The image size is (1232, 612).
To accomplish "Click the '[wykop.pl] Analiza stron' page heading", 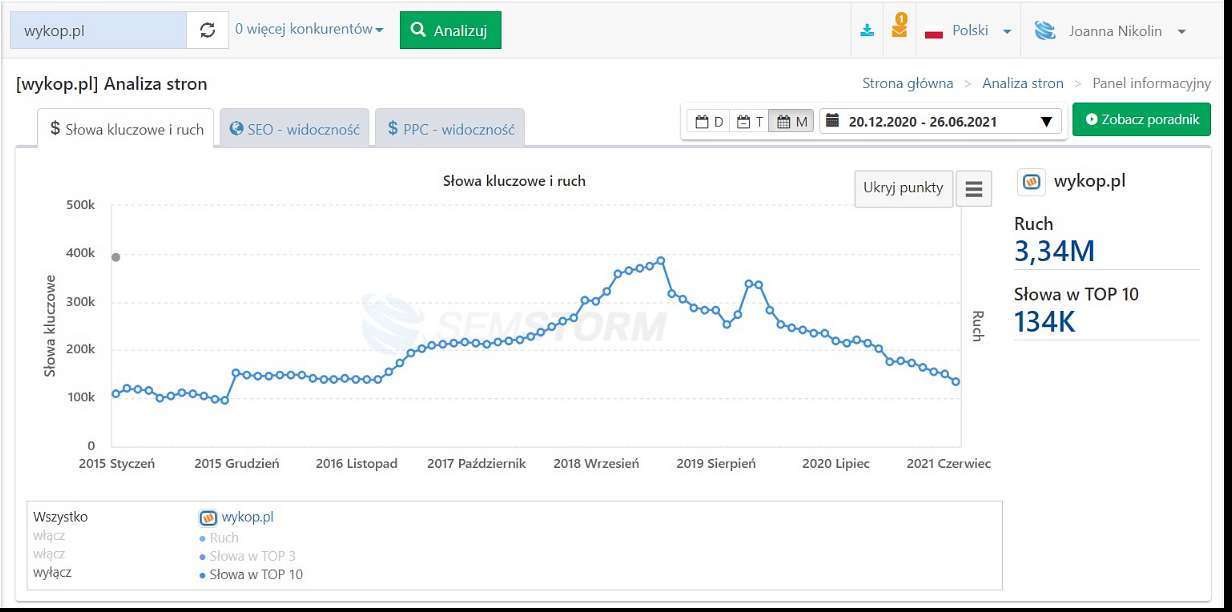I will pyautogui.click(x=112, y=84).
